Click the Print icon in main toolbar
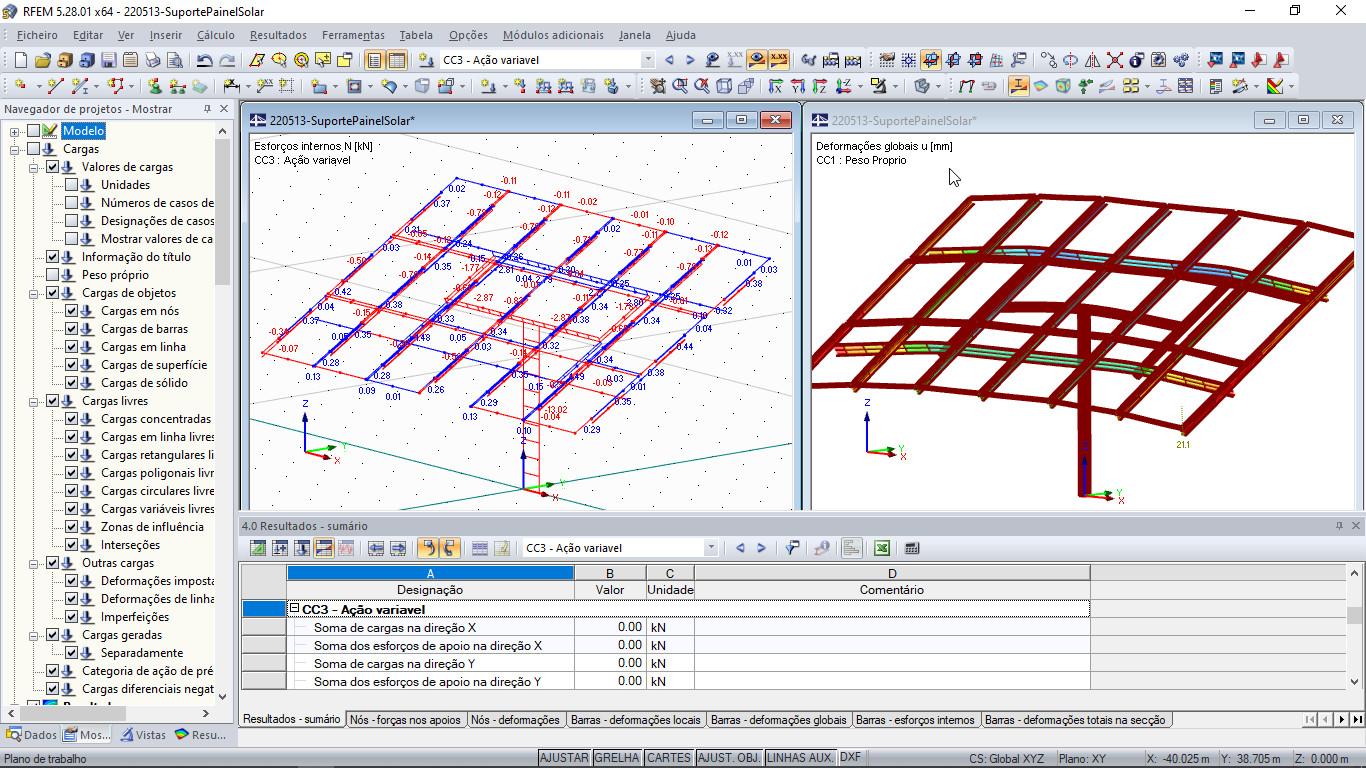The width and height of the screenshot is (1366, 768). (x=153, y=60)
